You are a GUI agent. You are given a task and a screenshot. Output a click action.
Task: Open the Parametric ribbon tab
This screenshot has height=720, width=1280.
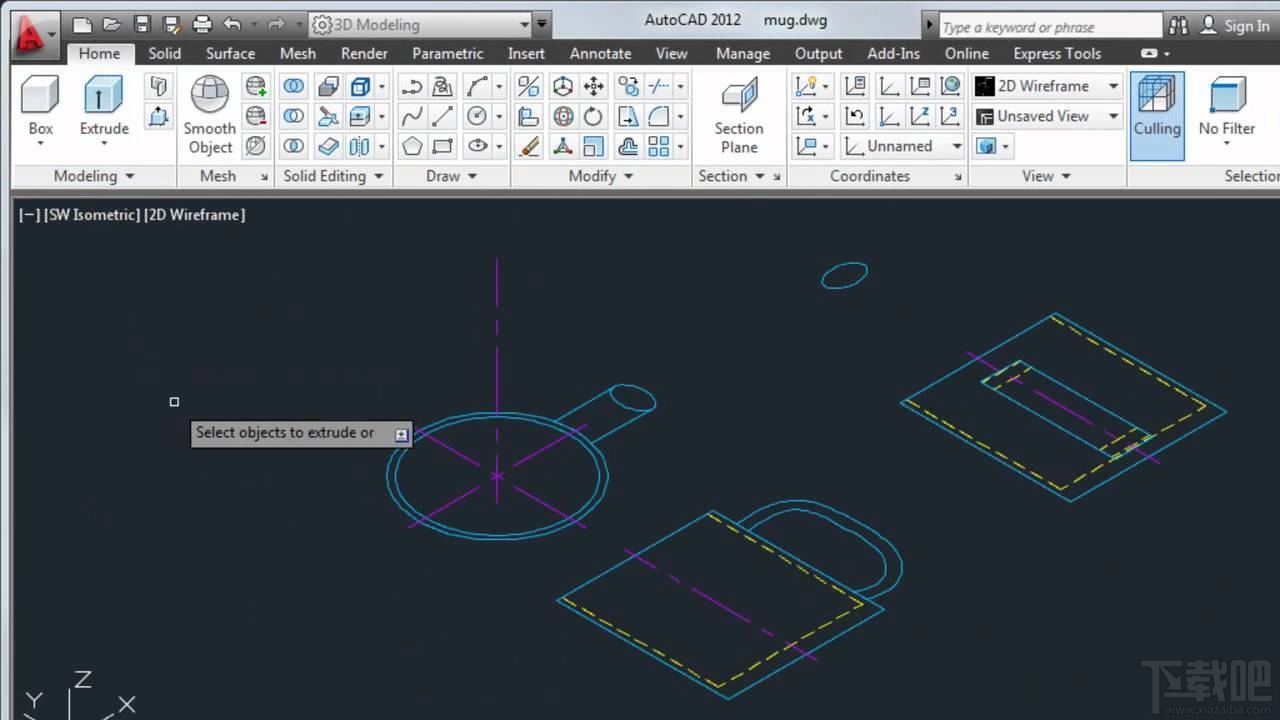pos(447,53)
